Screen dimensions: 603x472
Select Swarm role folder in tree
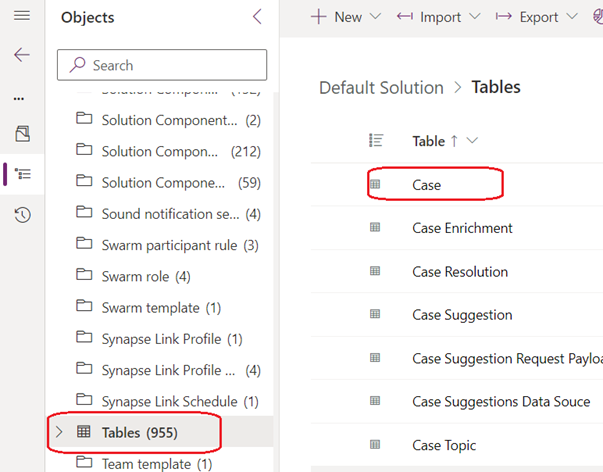[146, 276]
